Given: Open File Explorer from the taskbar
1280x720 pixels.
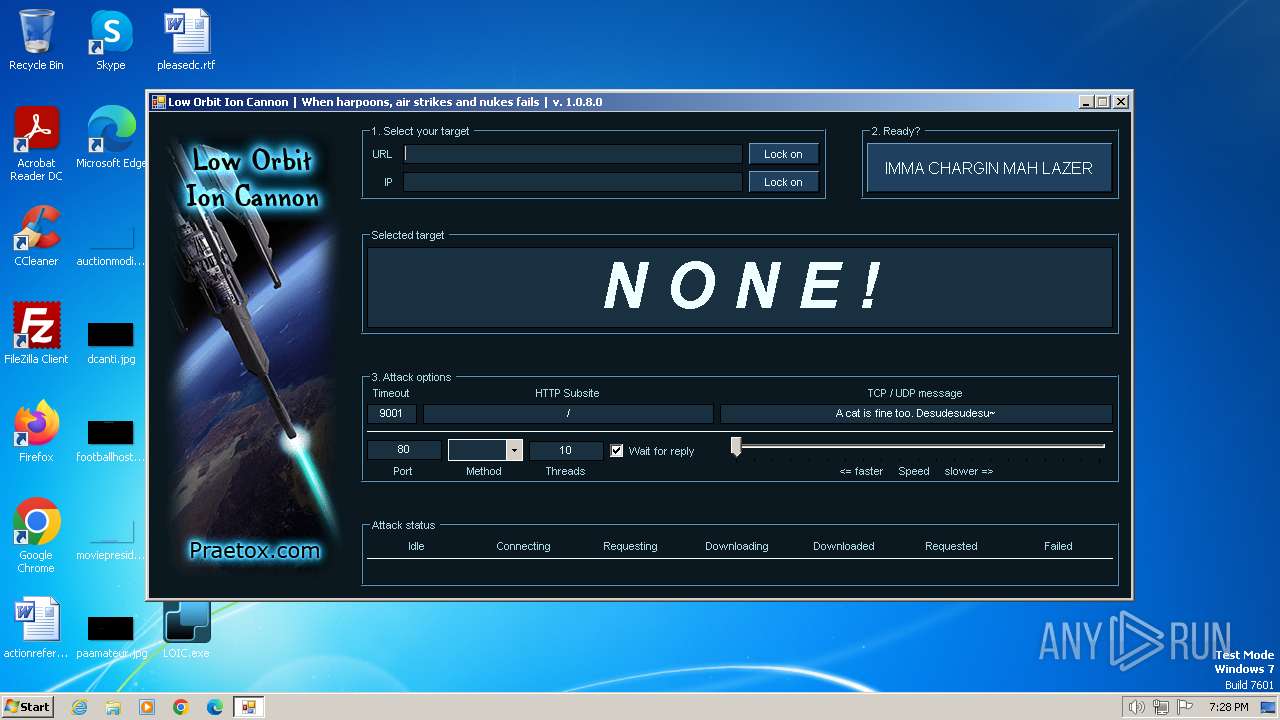Looking at the screenshot, I should (x=113, y=707).
